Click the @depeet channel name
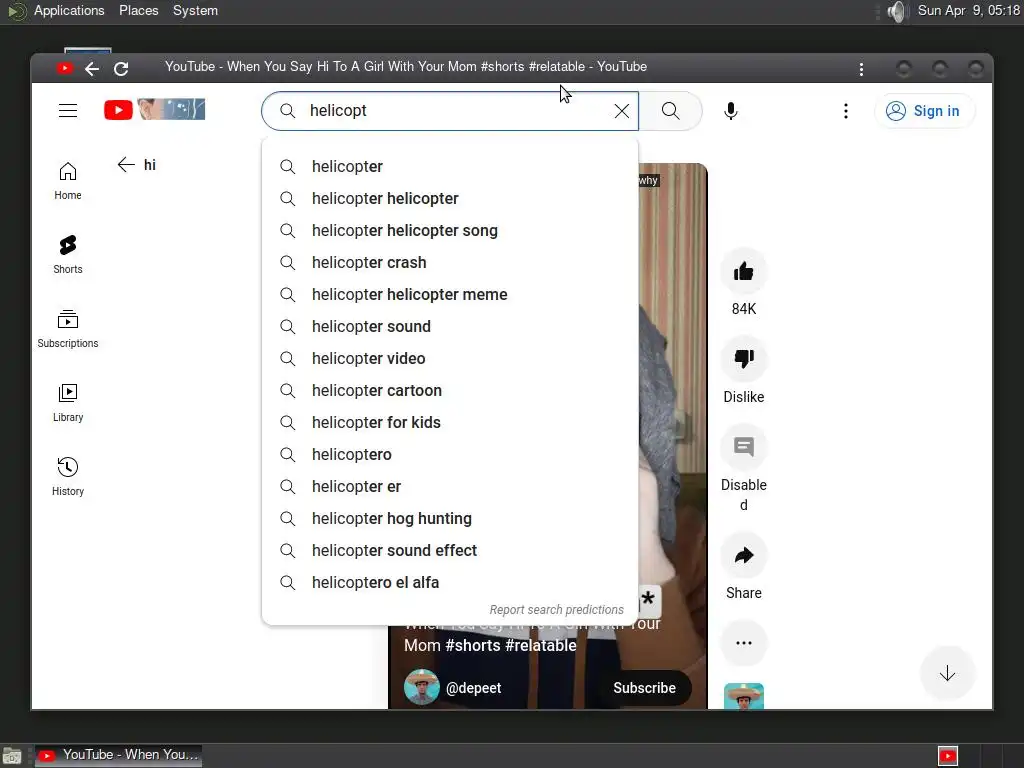 click(473, 688)
